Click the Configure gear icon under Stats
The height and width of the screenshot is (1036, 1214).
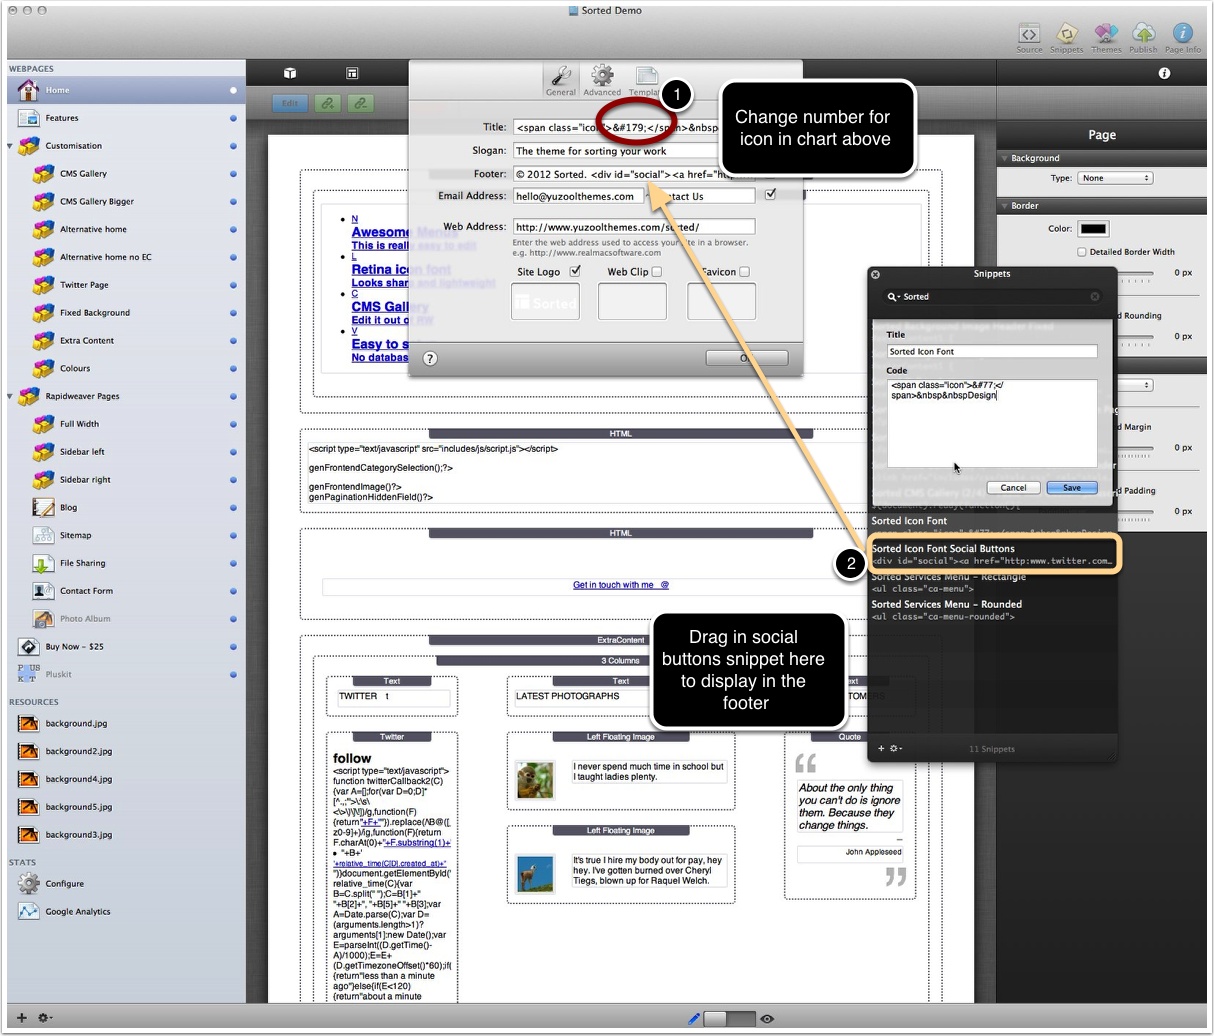tap(28, 883)
